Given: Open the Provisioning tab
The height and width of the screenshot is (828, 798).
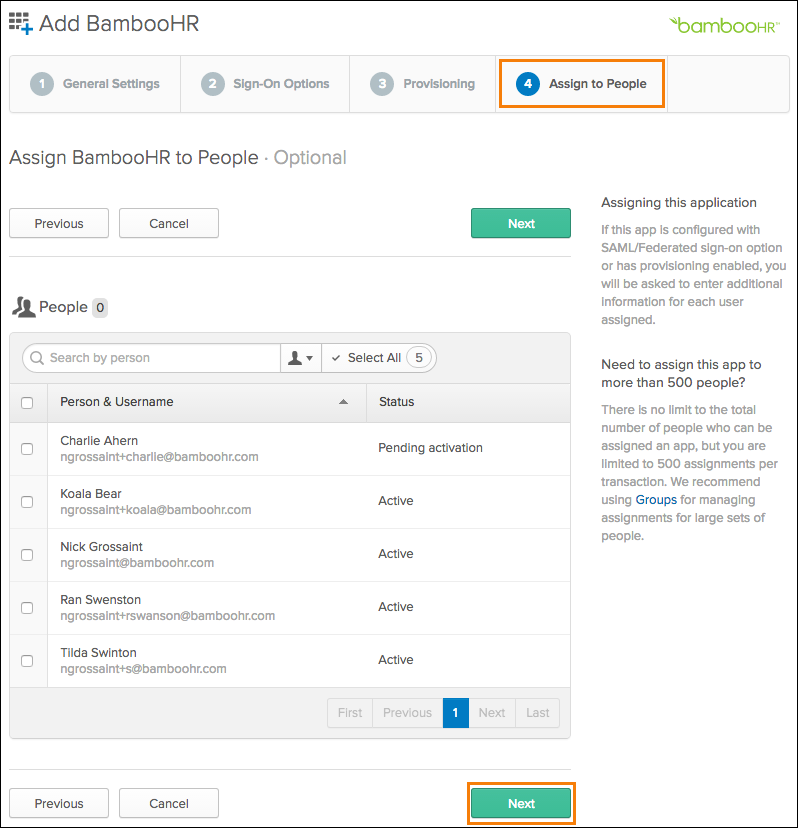Looking at the screenshot, I should pos(423,84).
